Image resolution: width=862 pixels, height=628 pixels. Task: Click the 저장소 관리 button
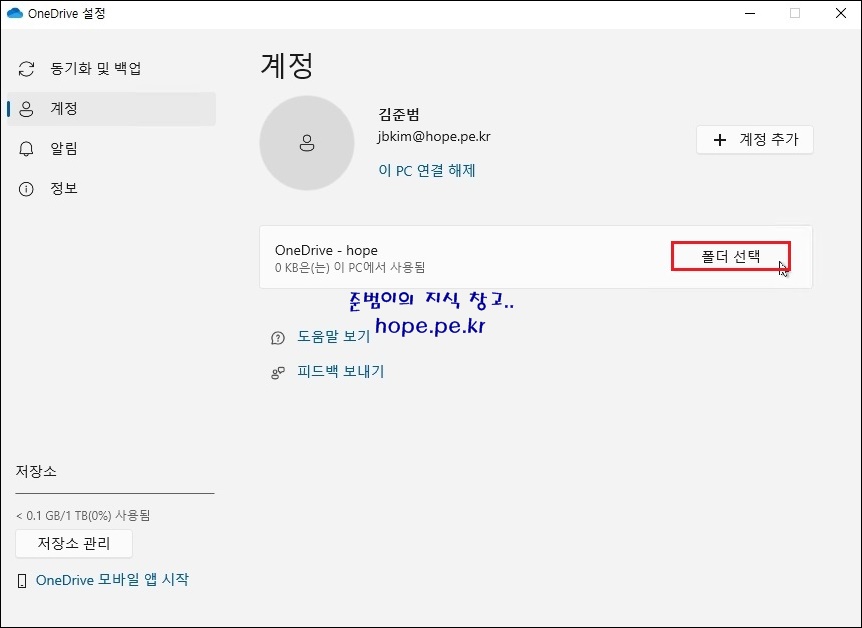[x=74, y=543]
